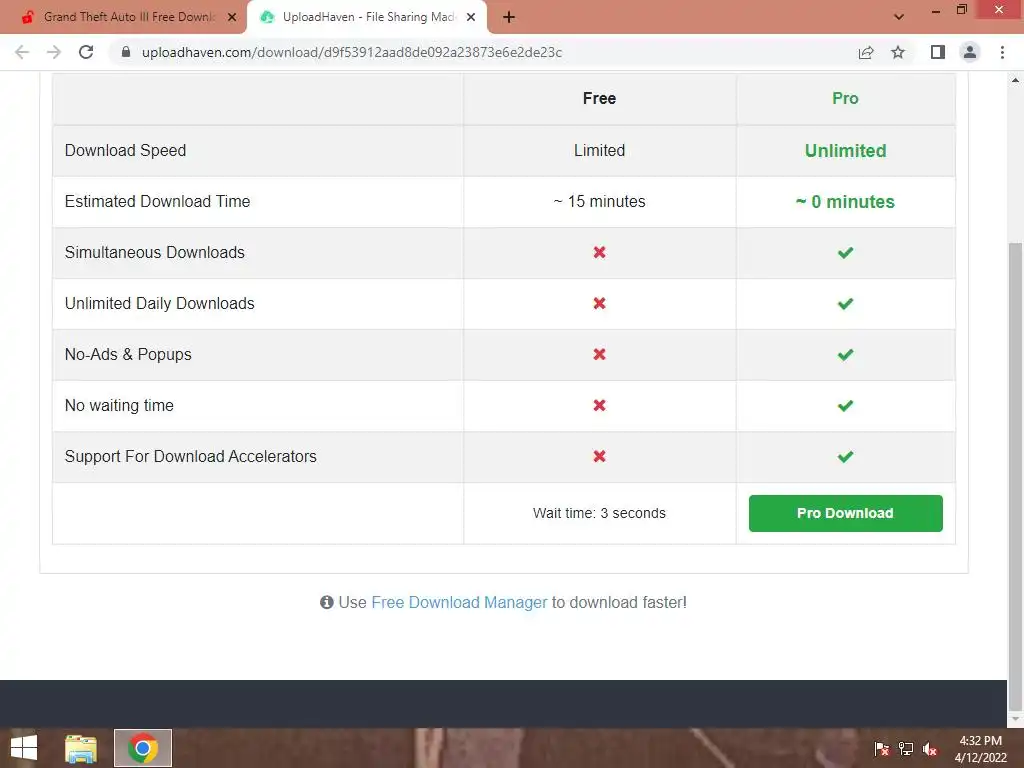The height and width of the screenshot is (768, 1024).
Task: Click the Wait time: 3 seconds text
Action: 600,513
